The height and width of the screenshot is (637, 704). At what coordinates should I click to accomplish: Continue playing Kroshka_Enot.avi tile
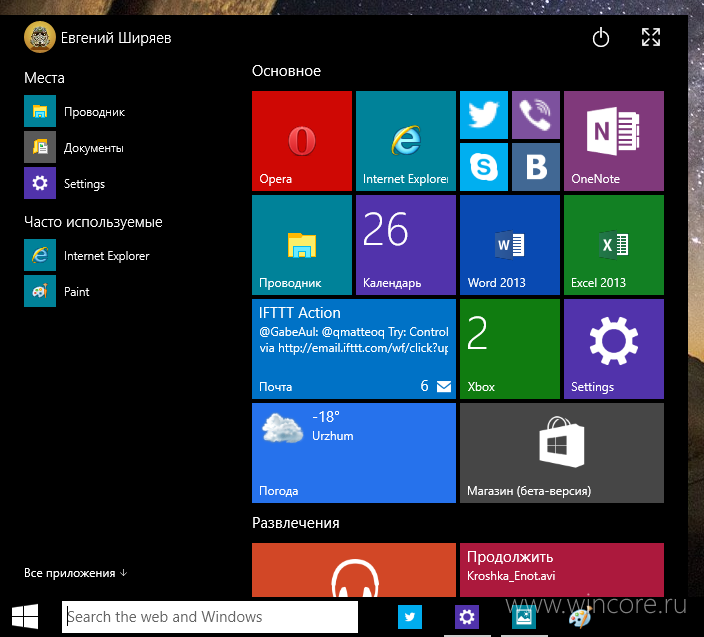(562, 570)
